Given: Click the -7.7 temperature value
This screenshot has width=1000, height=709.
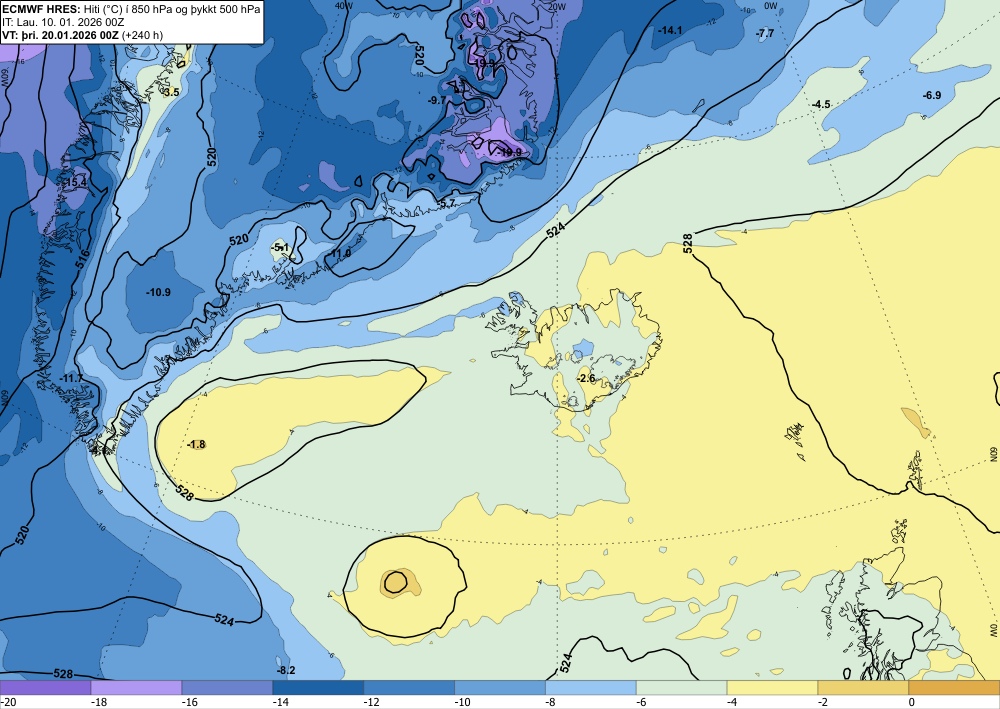Looking at the screenshot, I should click(x=765, y=33).
